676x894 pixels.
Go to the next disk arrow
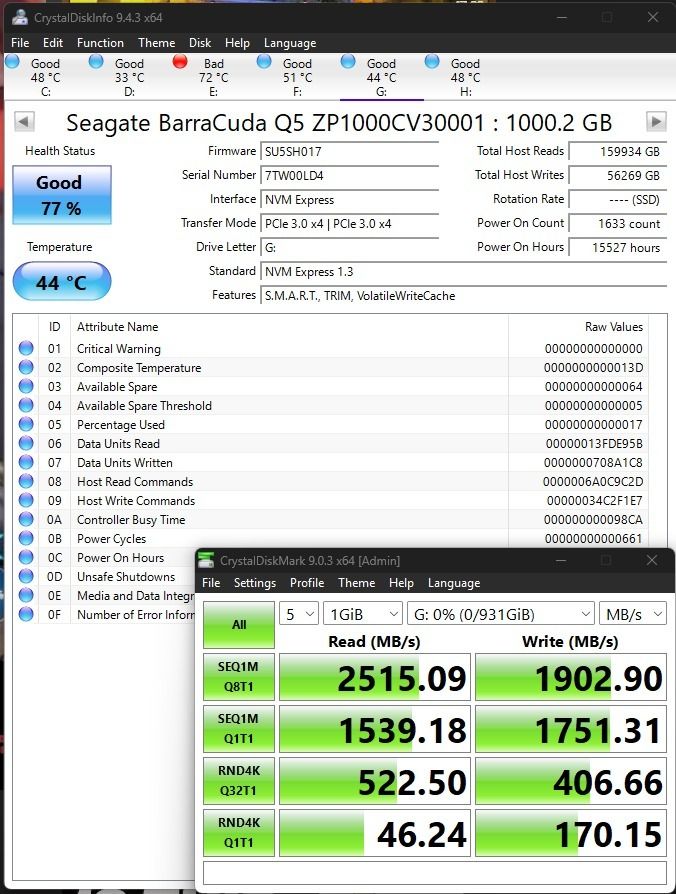655,121
